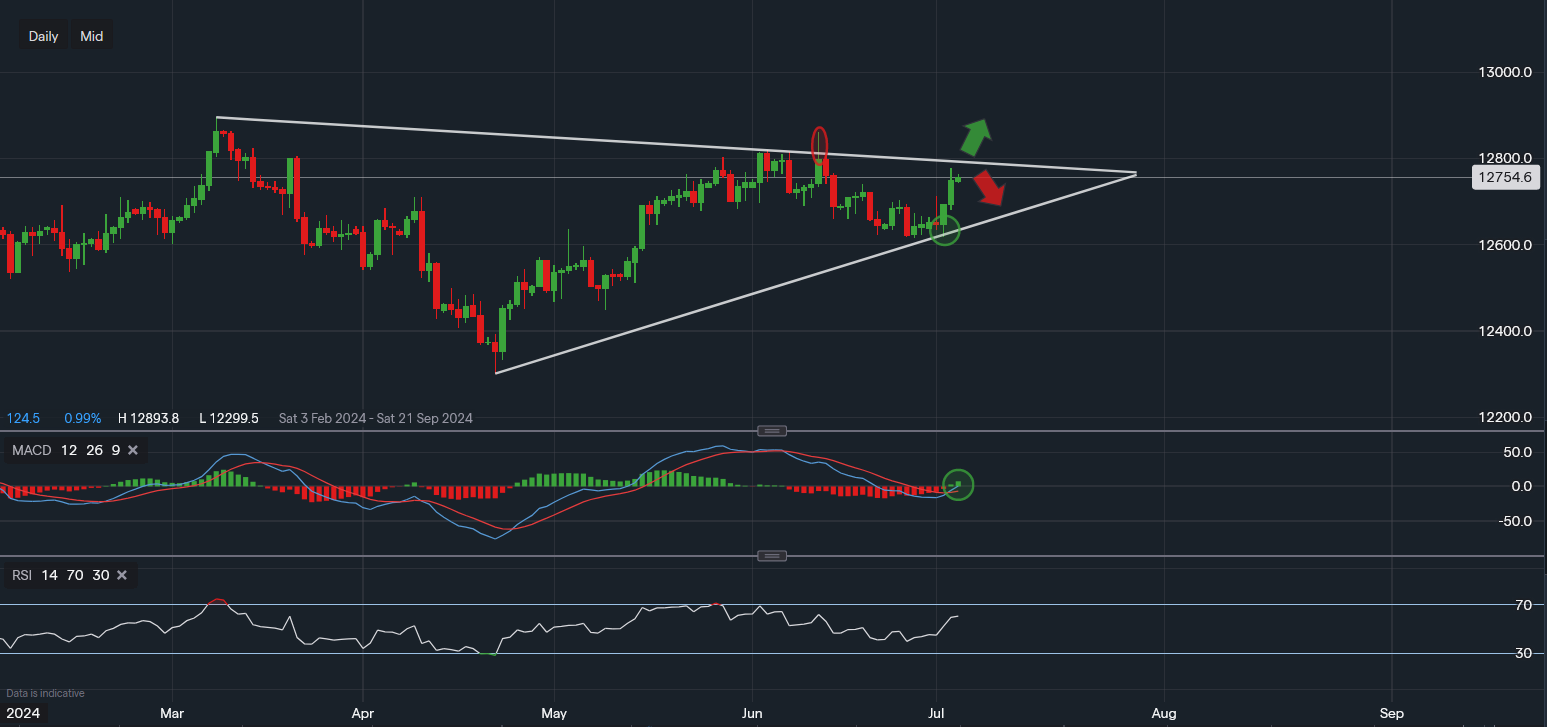
Task: Remove the MACD indicator with its X
Action: click(134, 450)
